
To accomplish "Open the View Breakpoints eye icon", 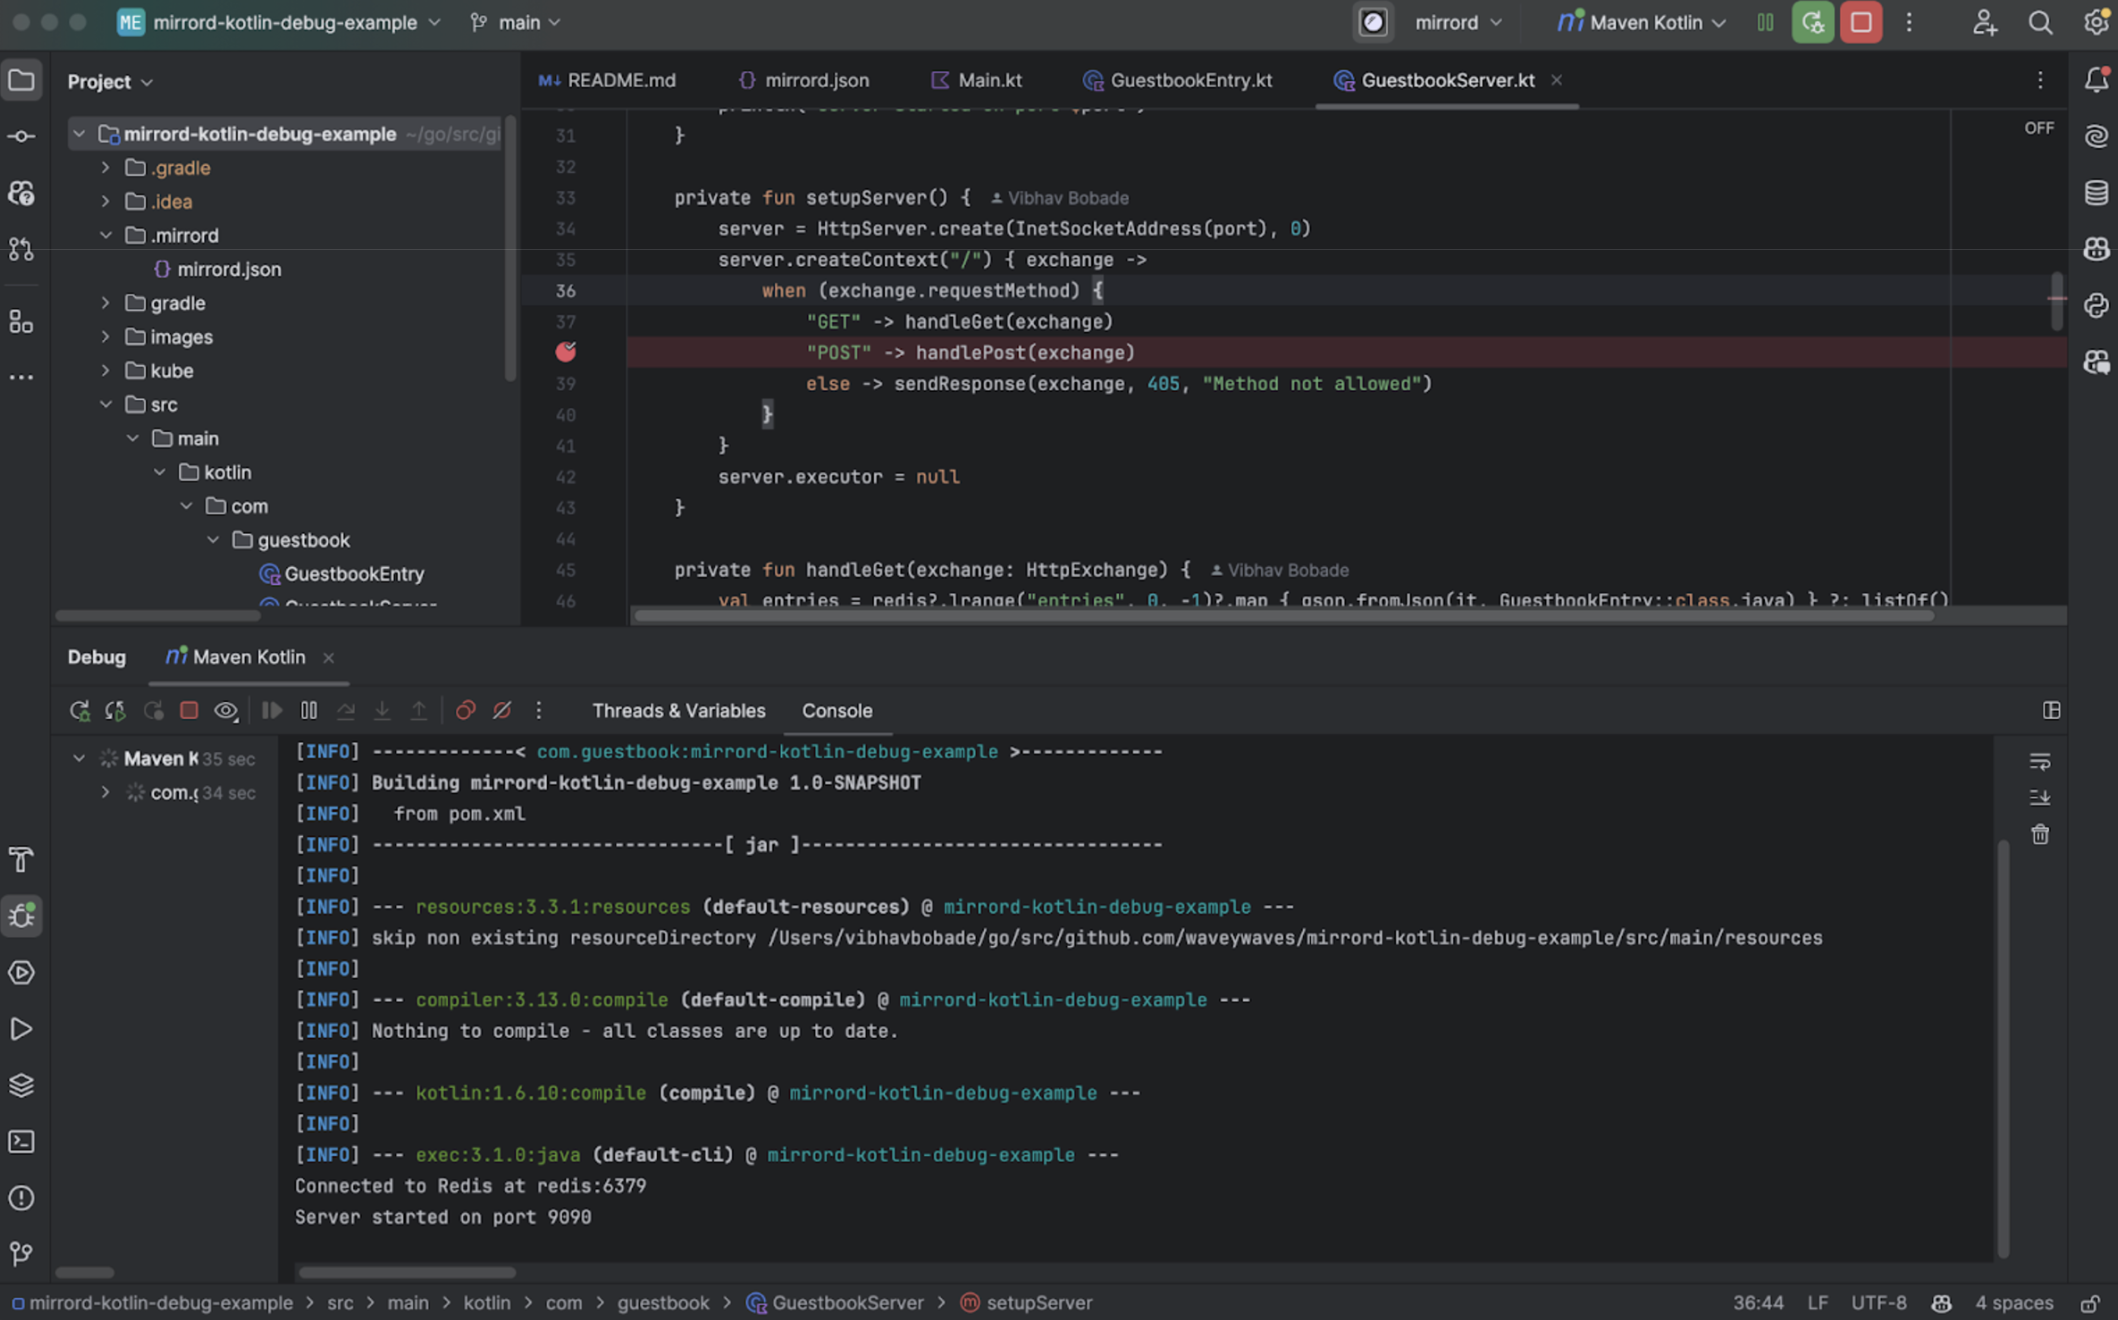I will 225,710.
